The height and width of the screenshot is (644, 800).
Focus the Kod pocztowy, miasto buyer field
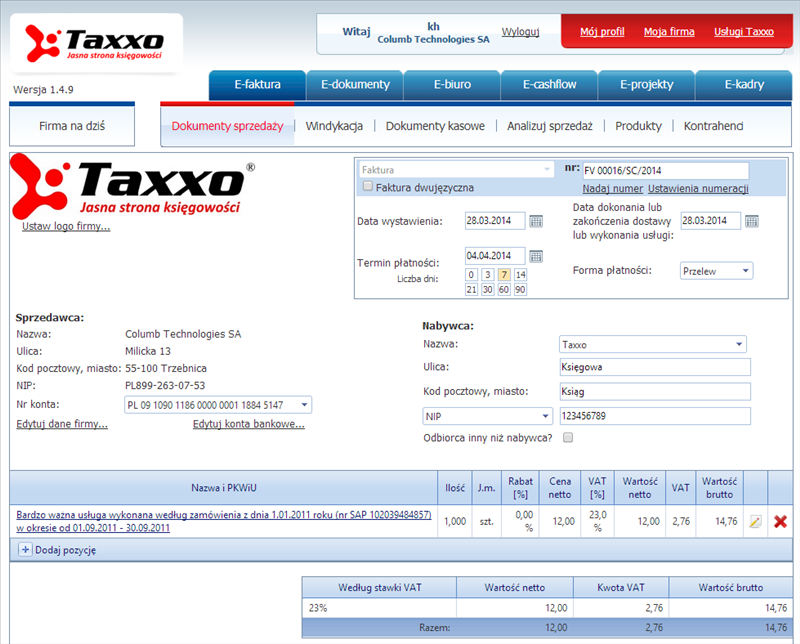[x=655, y=391]
